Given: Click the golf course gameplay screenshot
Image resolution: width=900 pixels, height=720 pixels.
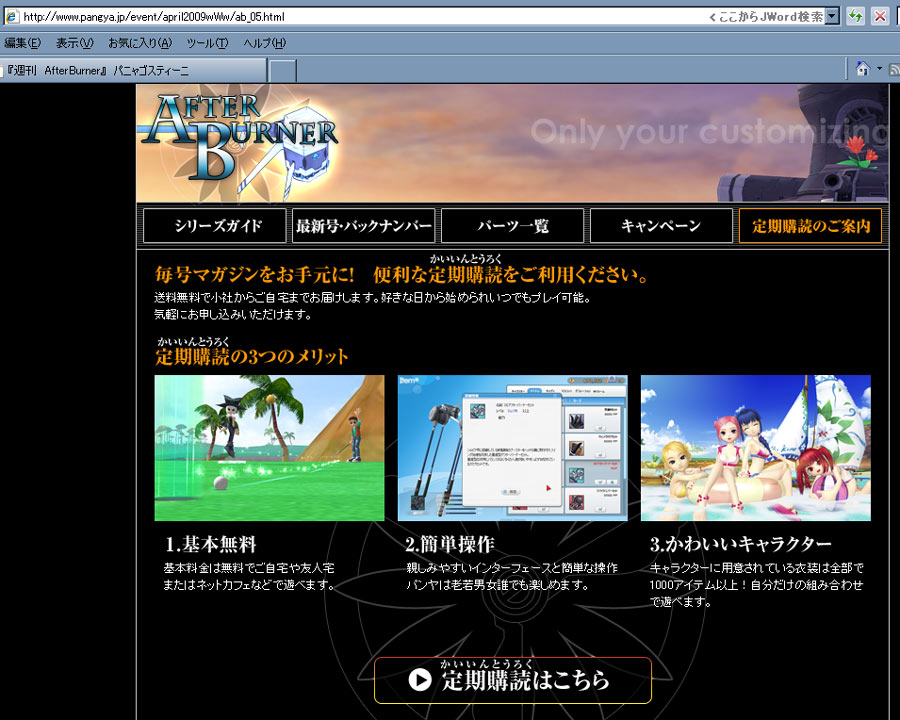Looking at the screenshot, I should [x=269, y=448].
